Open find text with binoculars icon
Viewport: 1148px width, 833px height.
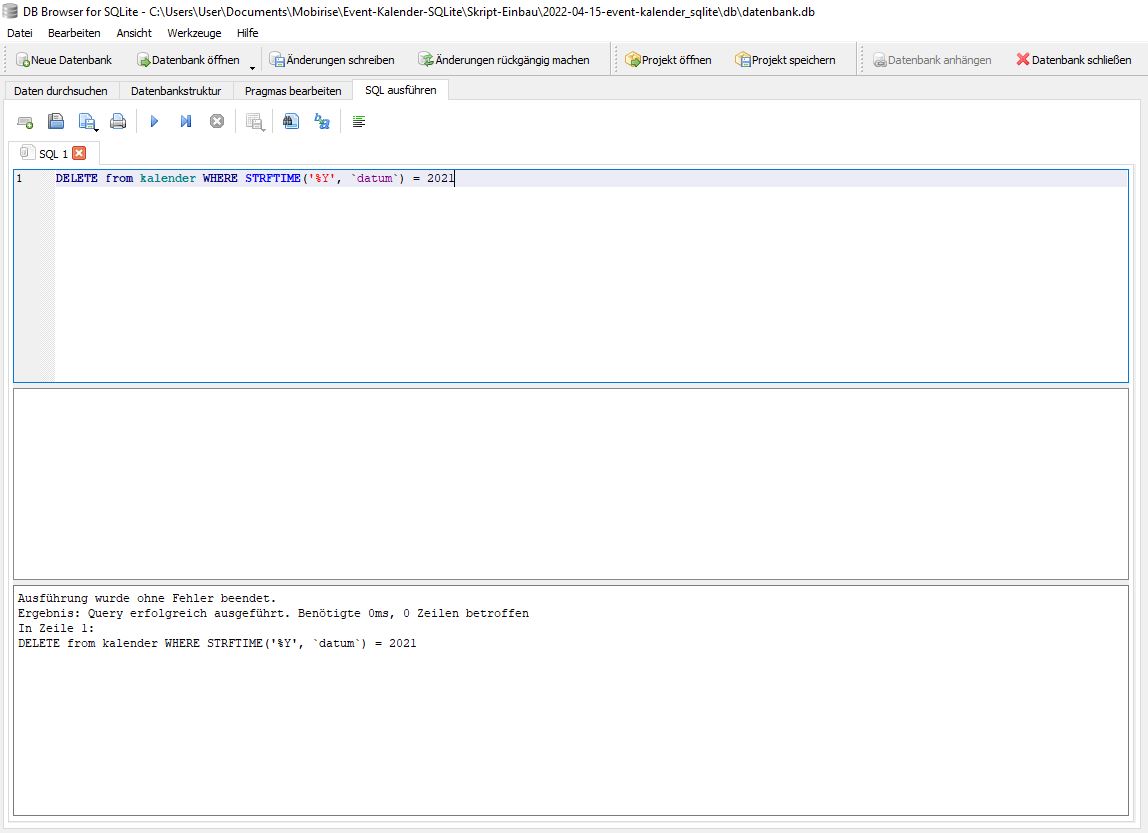pos(290,121)
